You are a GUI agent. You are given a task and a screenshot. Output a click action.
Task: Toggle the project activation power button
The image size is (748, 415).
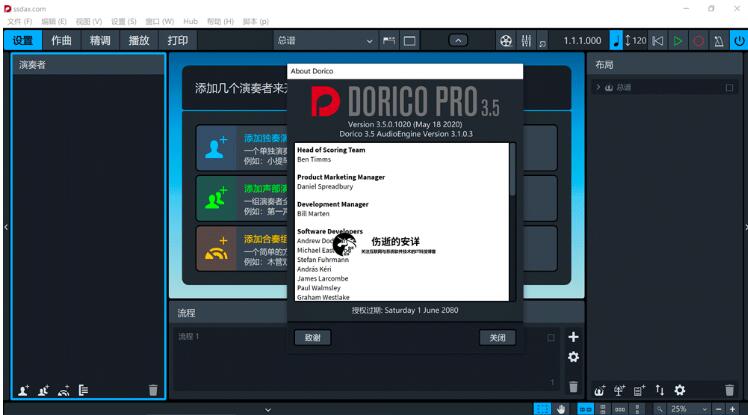(x=739, y=41)
